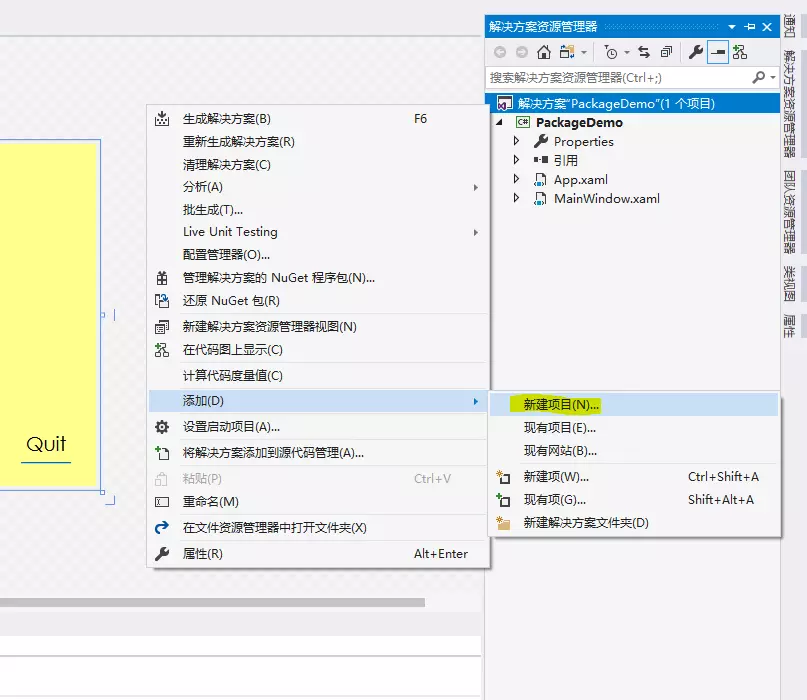Choose 清理解决方案(C)

[318, 165]
